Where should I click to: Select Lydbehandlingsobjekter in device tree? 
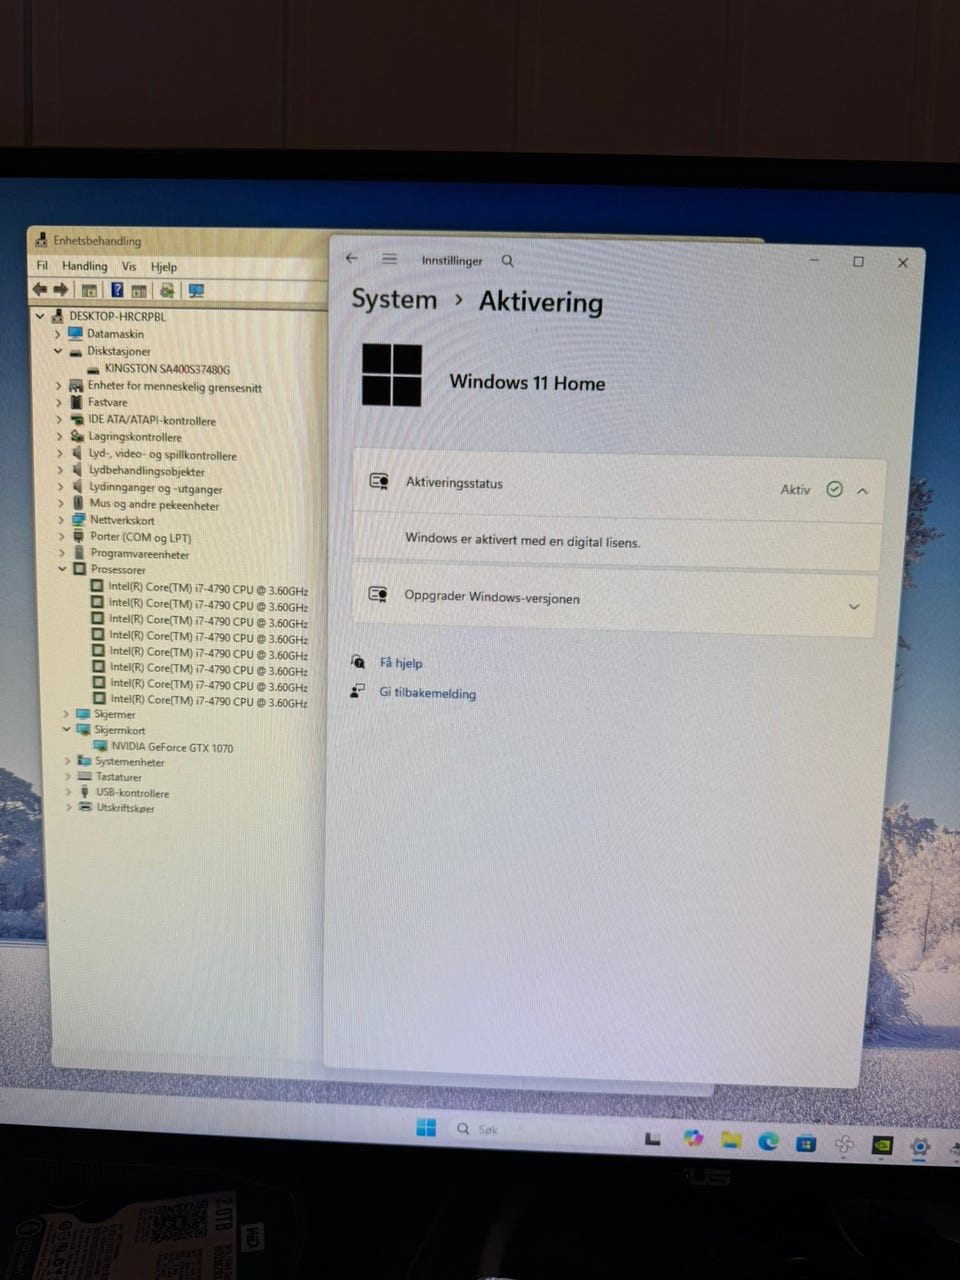pos(147,471)
